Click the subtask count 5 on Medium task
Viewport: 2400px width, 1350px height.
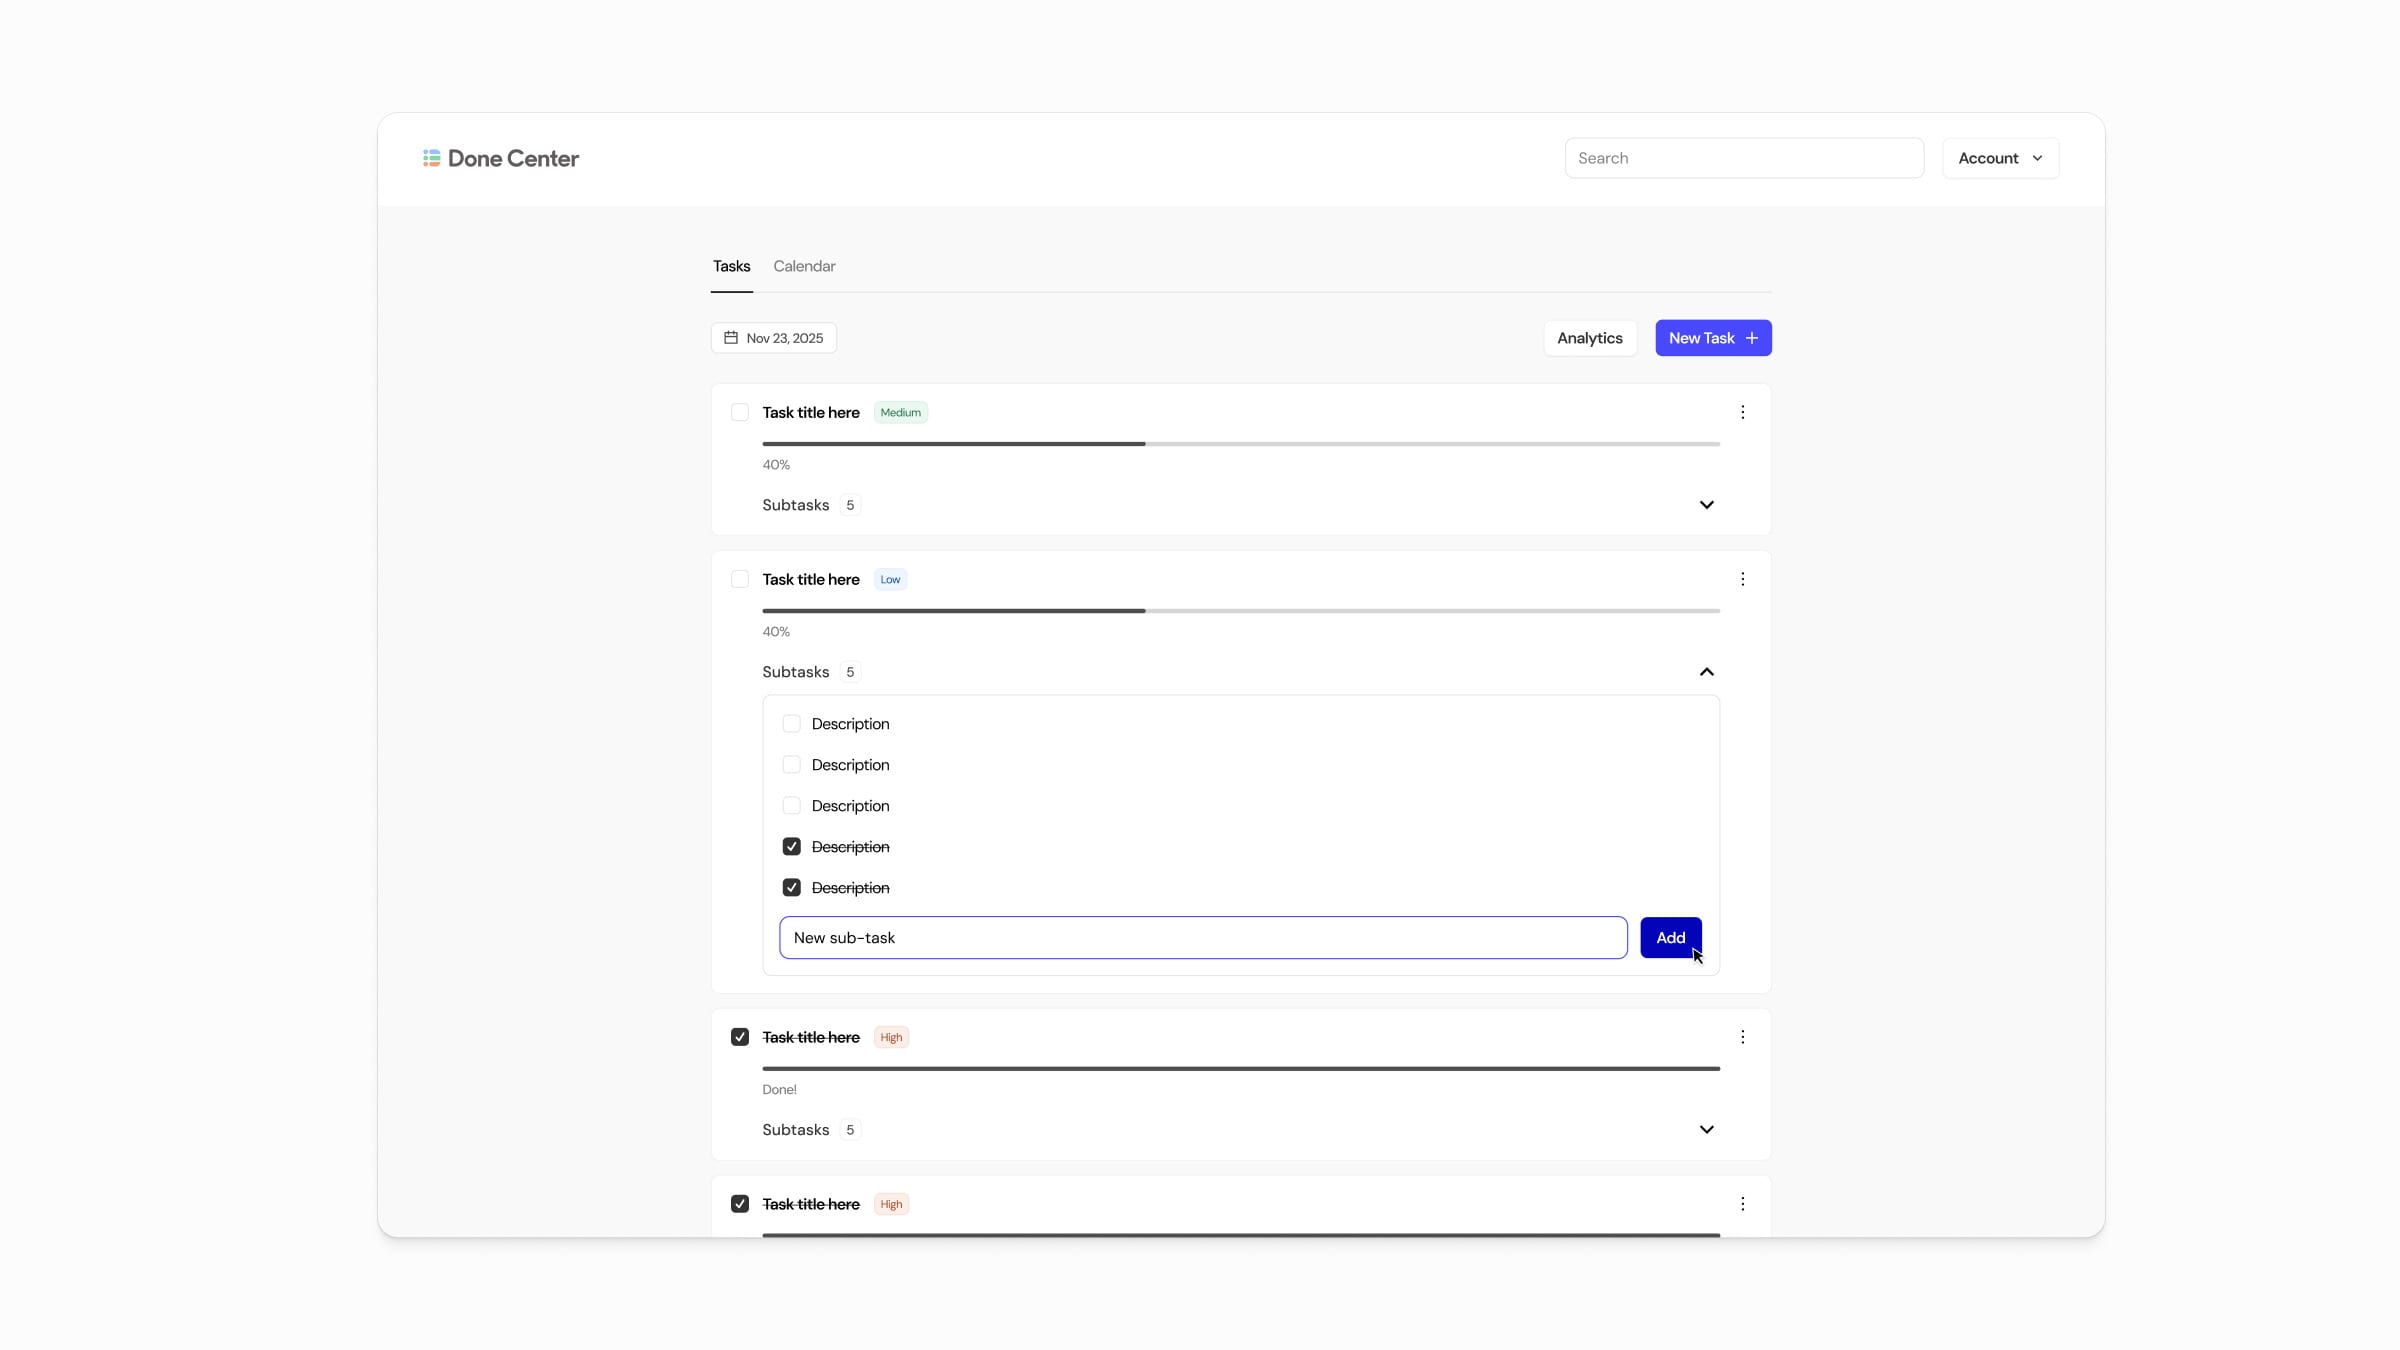pos(850,505)
